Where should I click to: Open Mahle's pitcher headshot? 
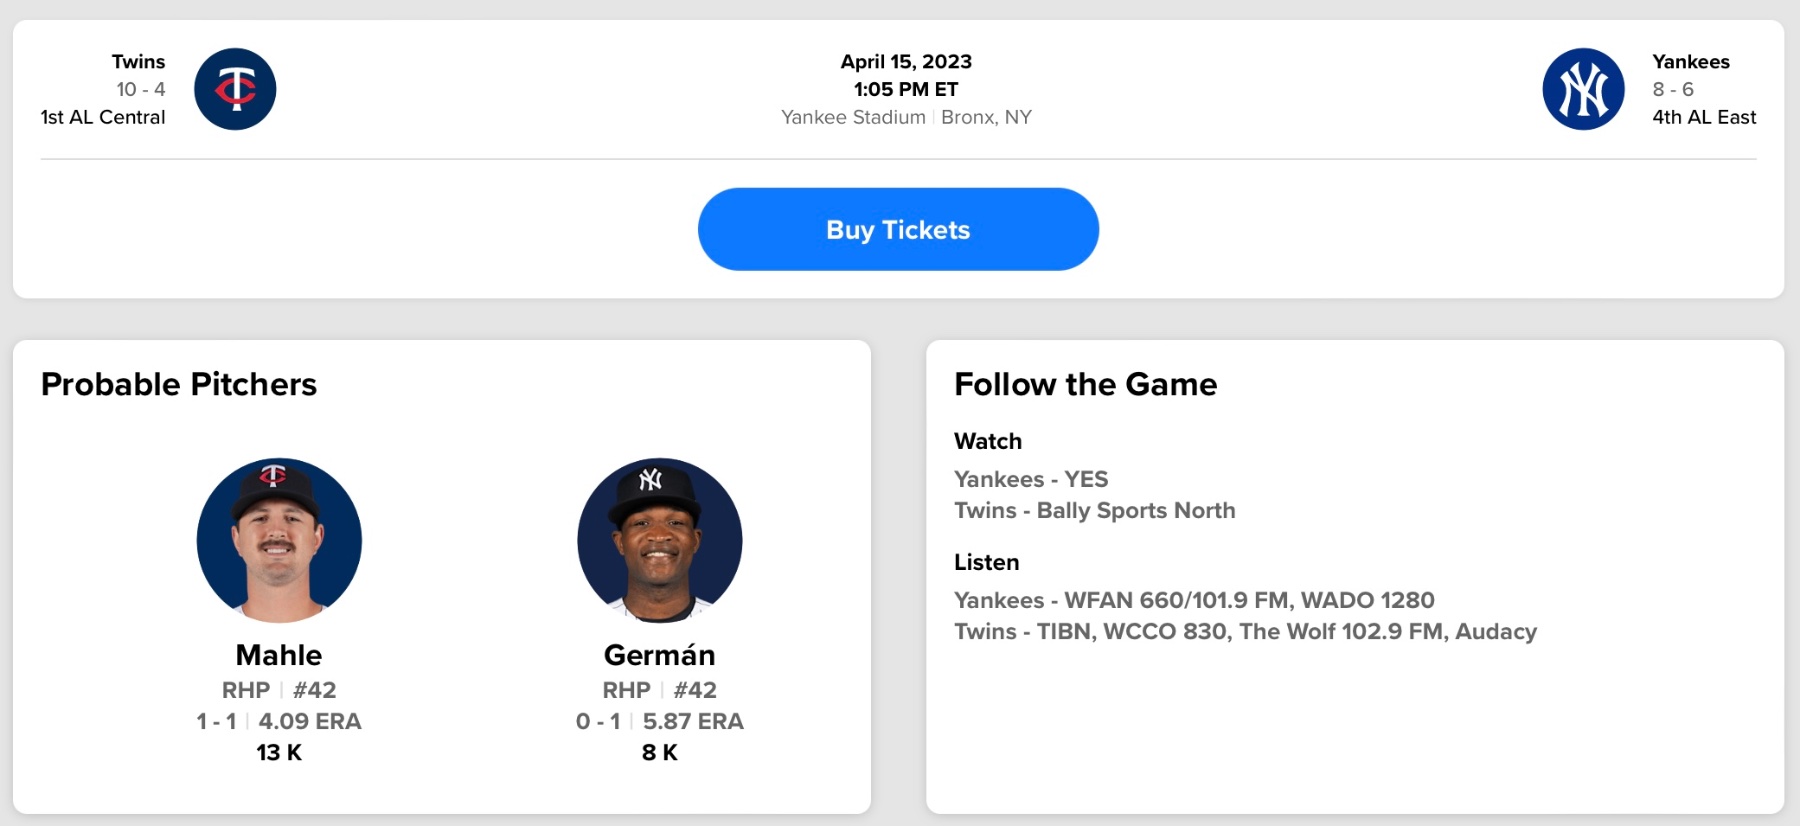pyautogui.click(x=279, y=540)
